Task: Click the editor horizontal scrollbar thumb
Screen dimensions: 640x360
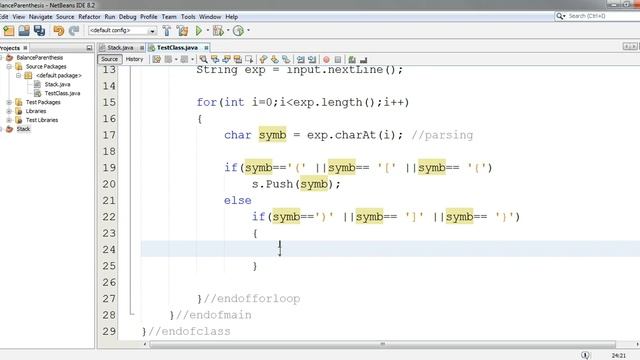Action: (x=382, y=344)
